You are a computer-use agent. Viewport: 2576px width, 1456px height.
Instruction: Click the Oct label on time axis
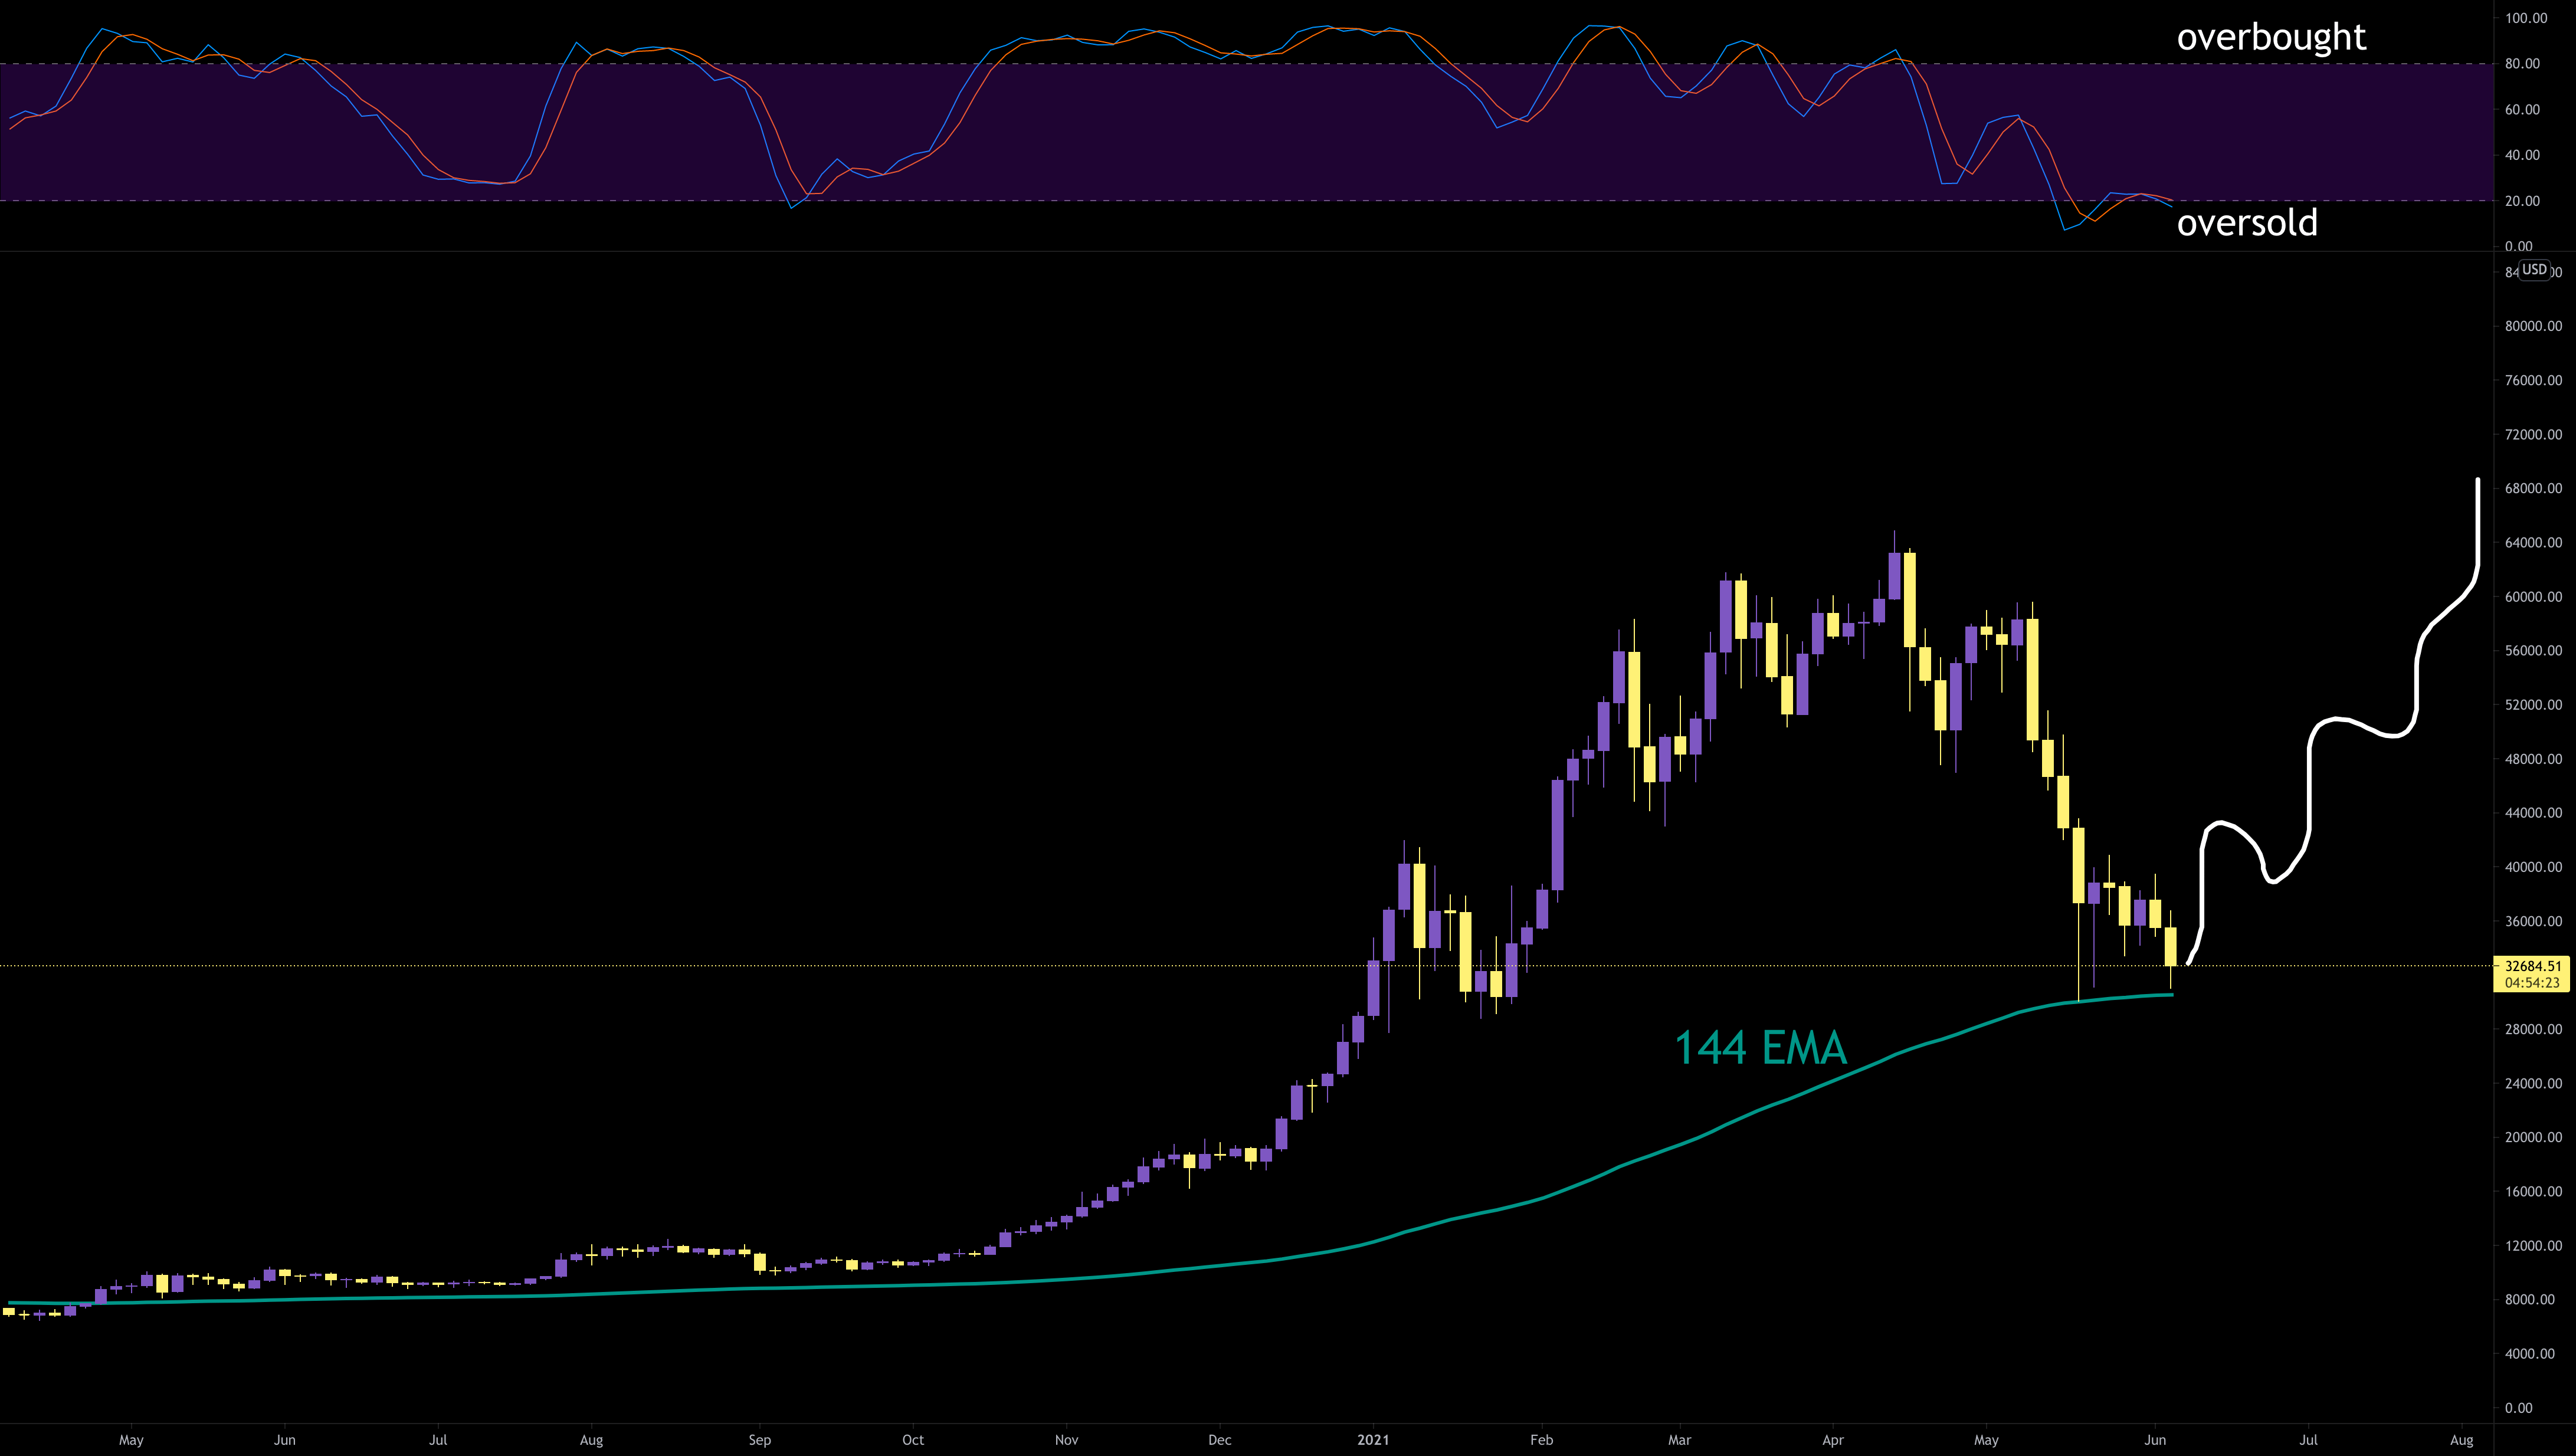[x=913, y=1440]
